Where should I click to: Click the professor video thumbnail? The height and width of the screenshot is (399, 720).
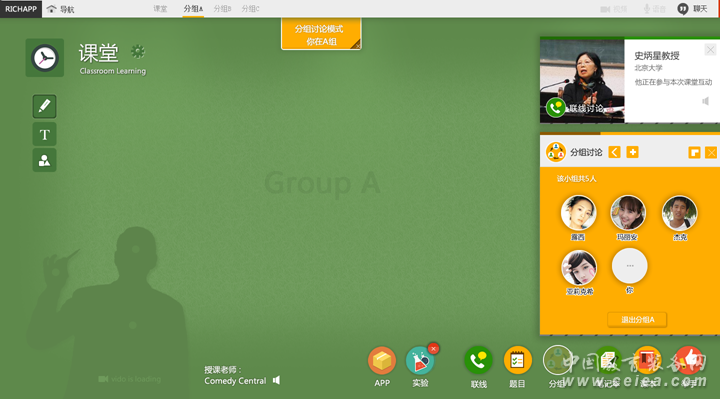pyautogui.click(x=582, y=80)
